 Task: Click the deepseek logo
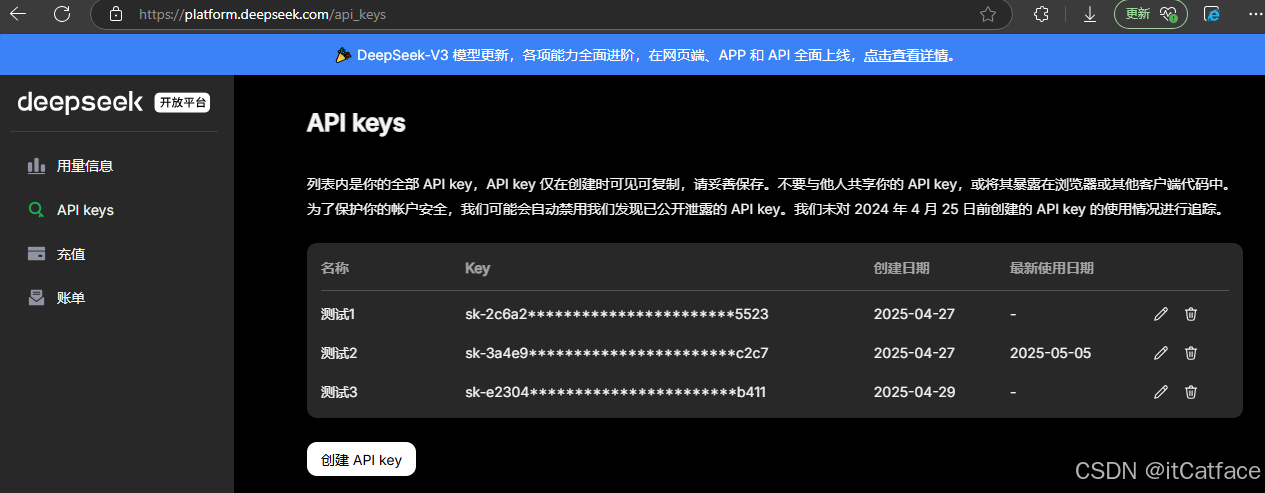[81, 102]
